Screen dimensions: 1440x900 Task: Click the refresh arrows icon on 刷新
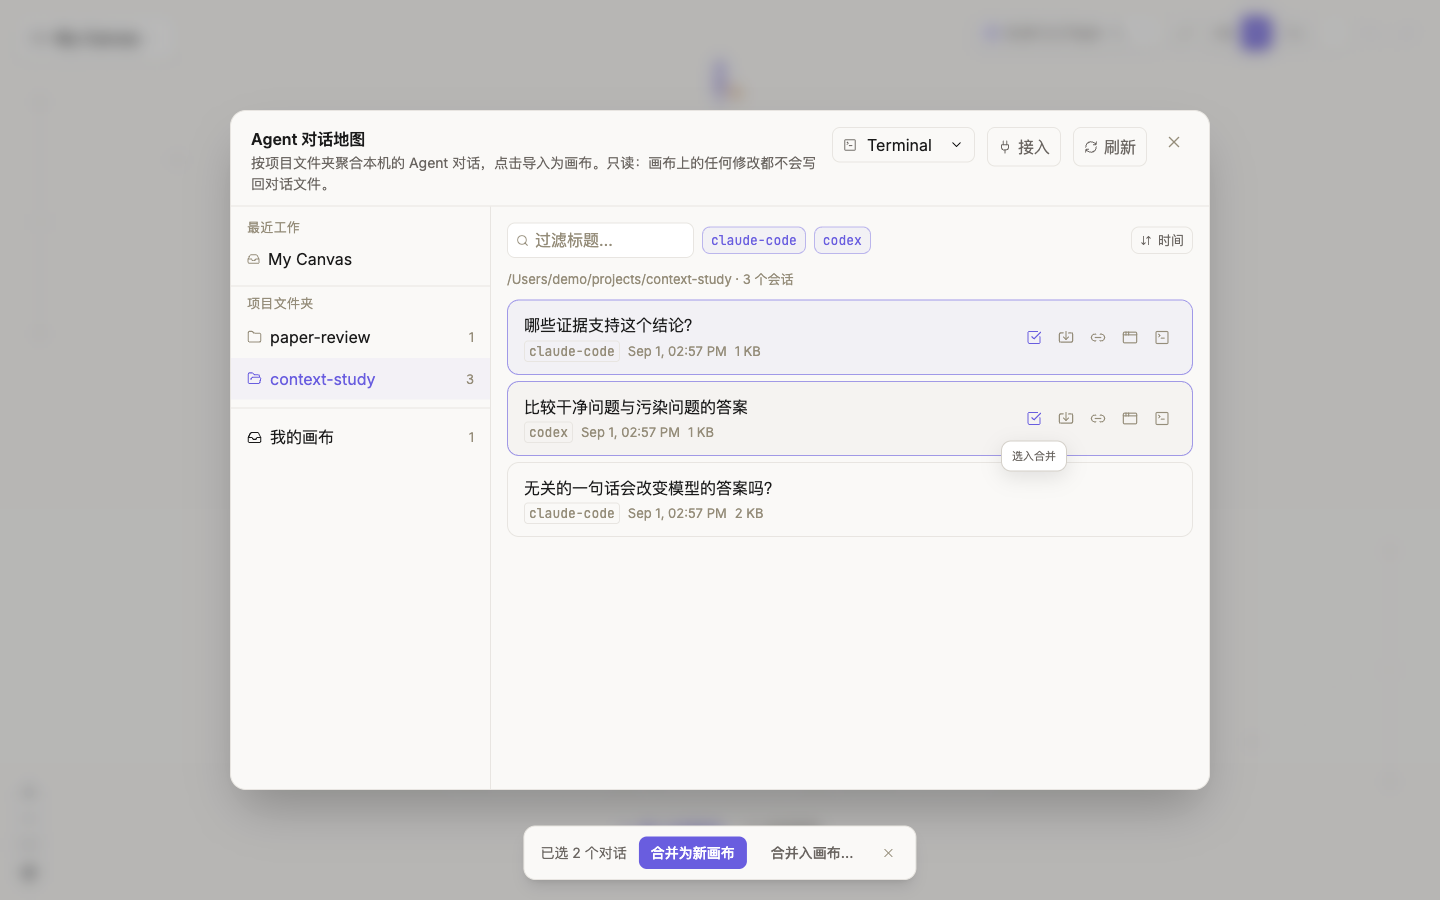tap(1091, 147)
